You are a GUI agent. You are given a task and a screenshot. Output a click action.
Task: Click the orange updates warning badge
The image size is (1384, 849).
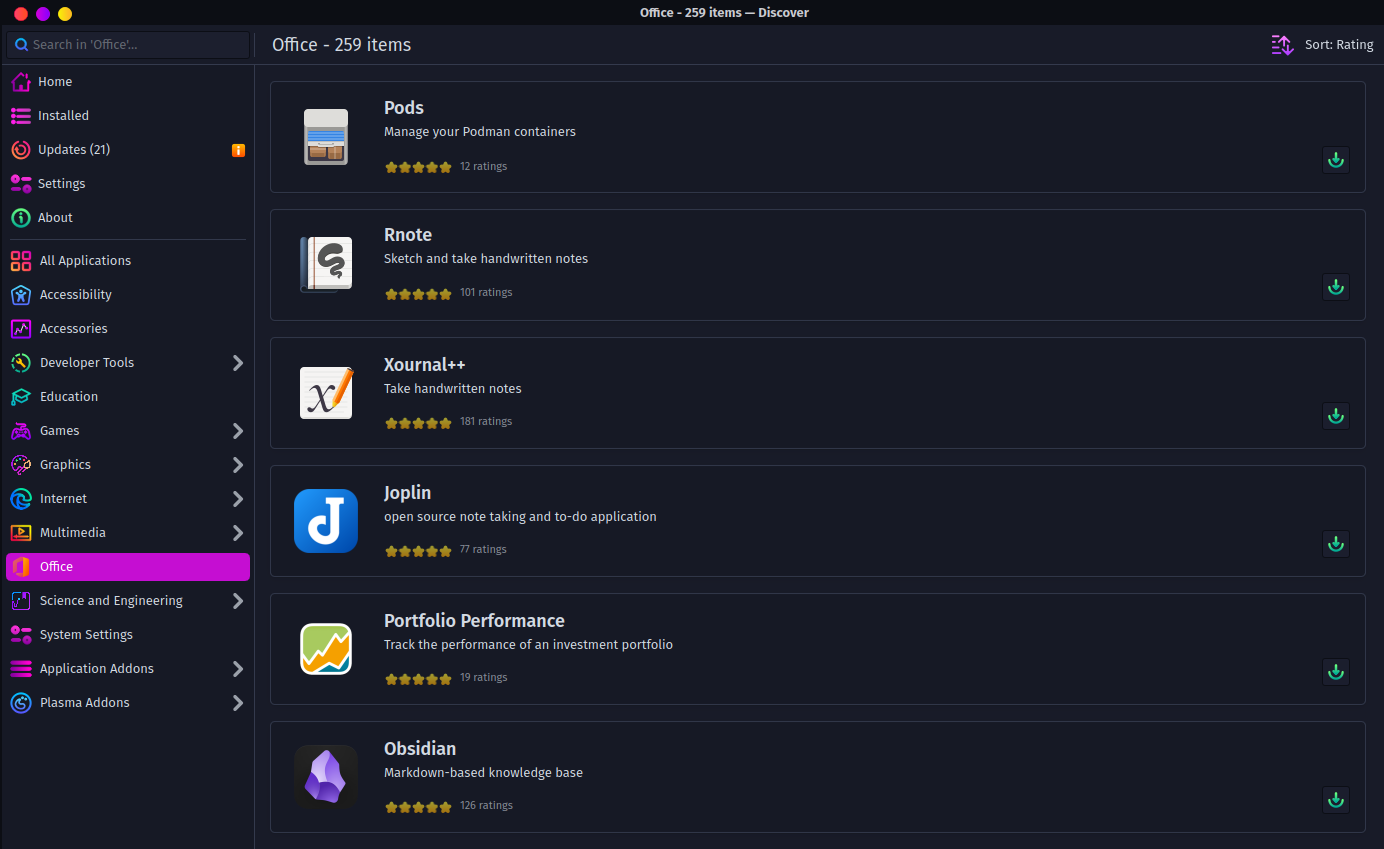238,150
